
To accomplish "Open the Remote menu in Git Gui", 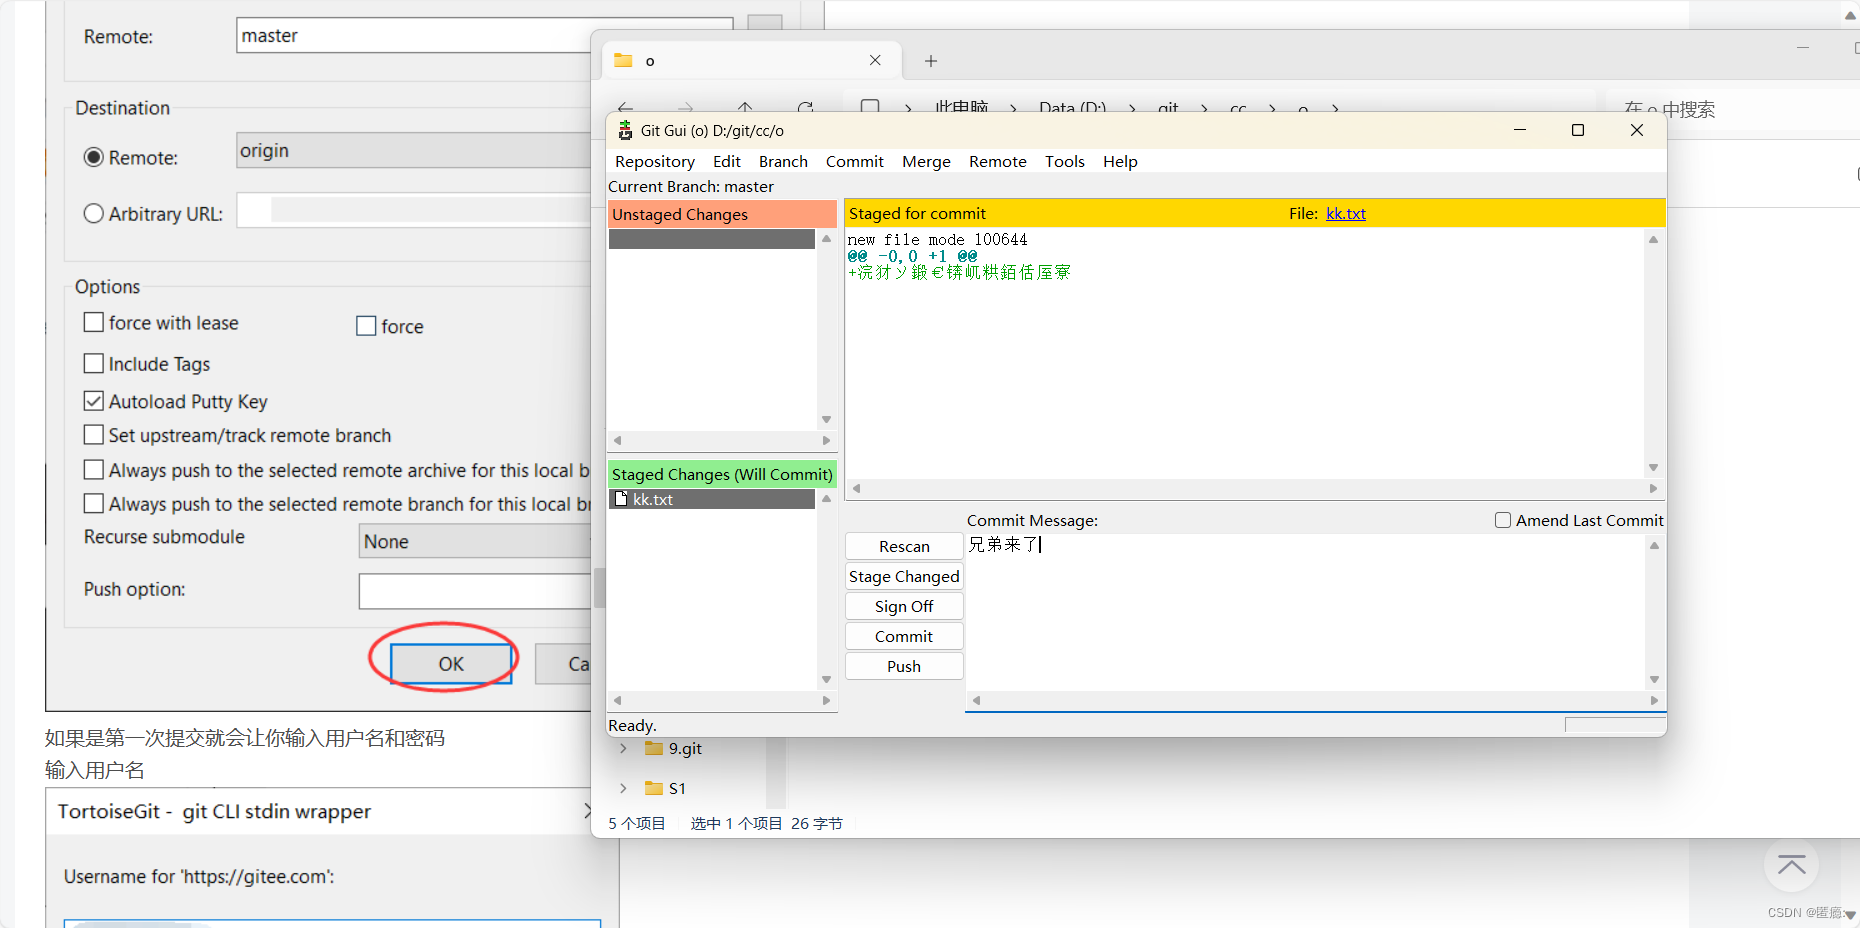I will (997, 161).
